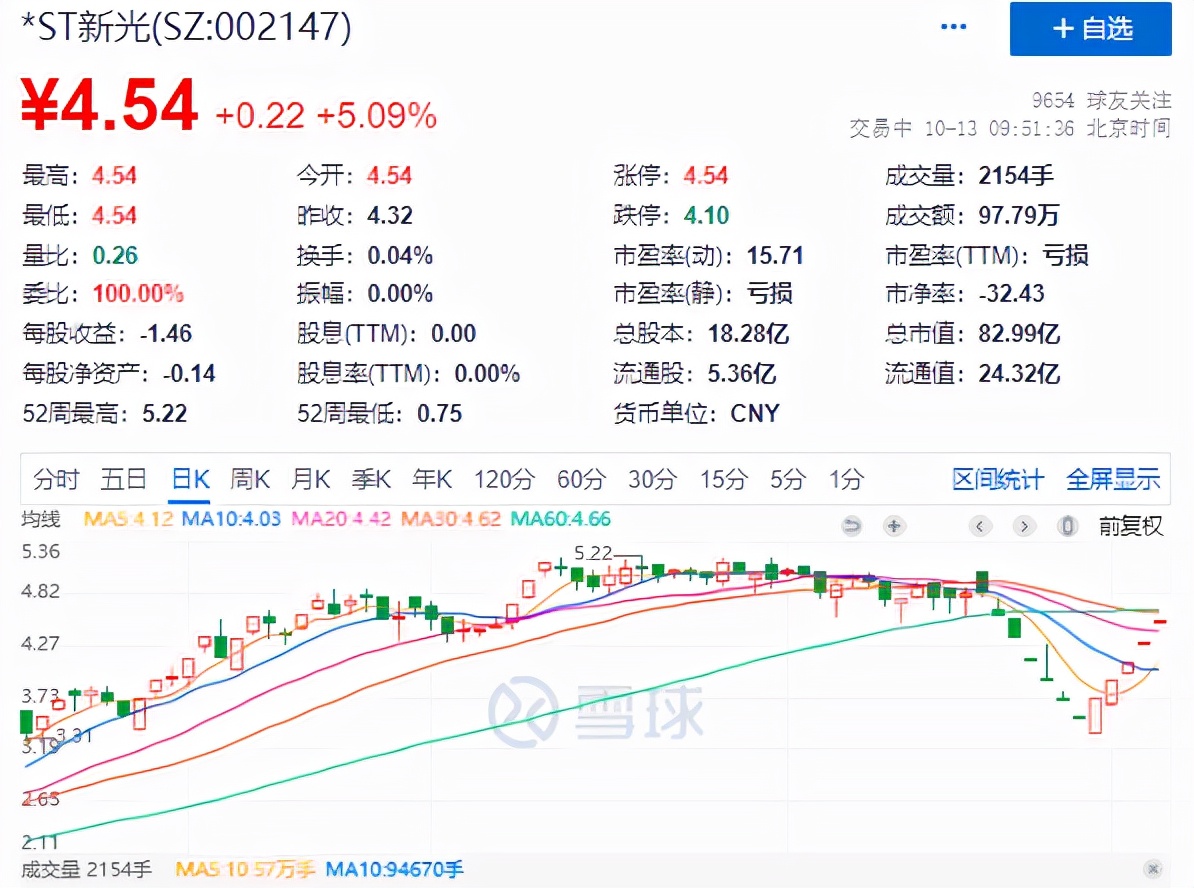Click the 总股本 value 18.28亿
This screenshot has width=1194, height=888.
click(749, 334)
